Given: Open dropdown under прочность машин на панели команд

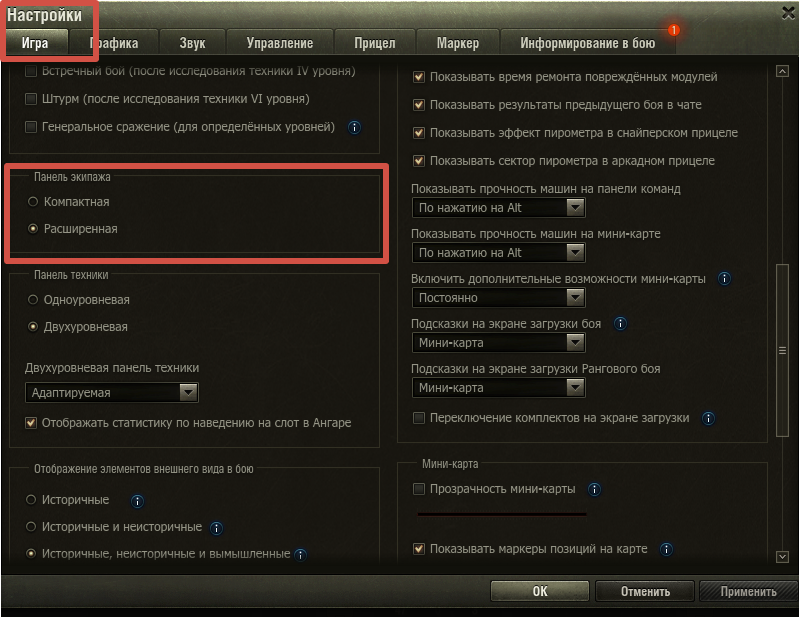Looking at the screenshot, I should 498,207.
